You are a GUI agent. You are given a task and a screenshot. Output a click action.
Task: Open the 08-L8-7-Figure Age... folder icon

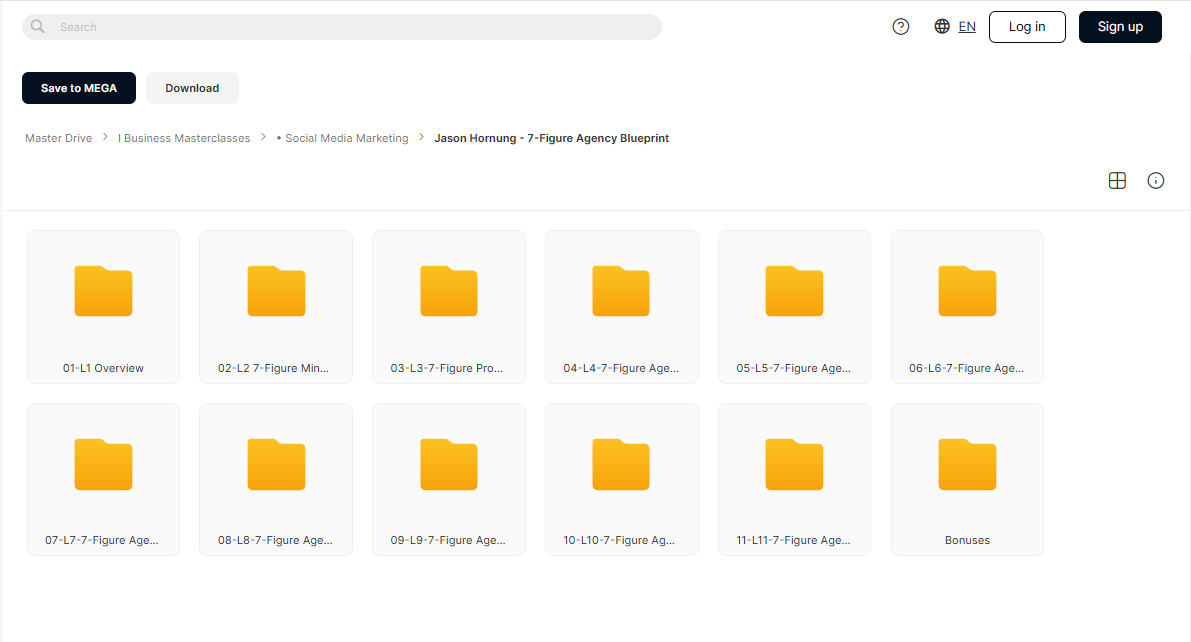(276, 464)
